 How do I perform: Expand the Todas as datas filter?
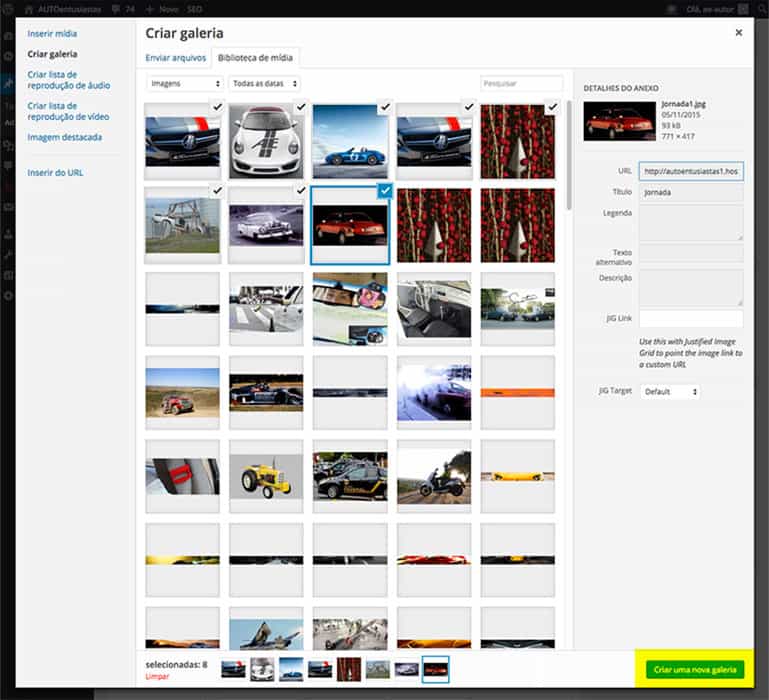(264, 84)
